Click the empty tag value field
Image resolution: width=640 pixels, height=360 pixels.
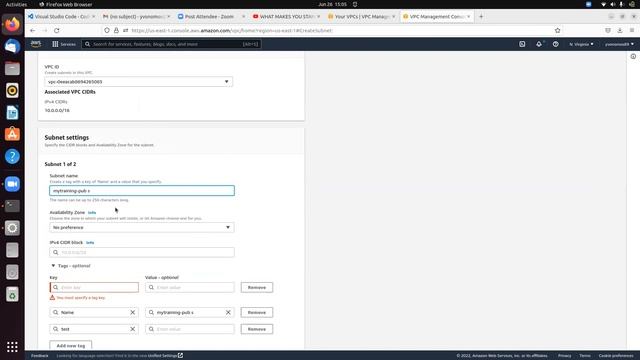[190, 287]
